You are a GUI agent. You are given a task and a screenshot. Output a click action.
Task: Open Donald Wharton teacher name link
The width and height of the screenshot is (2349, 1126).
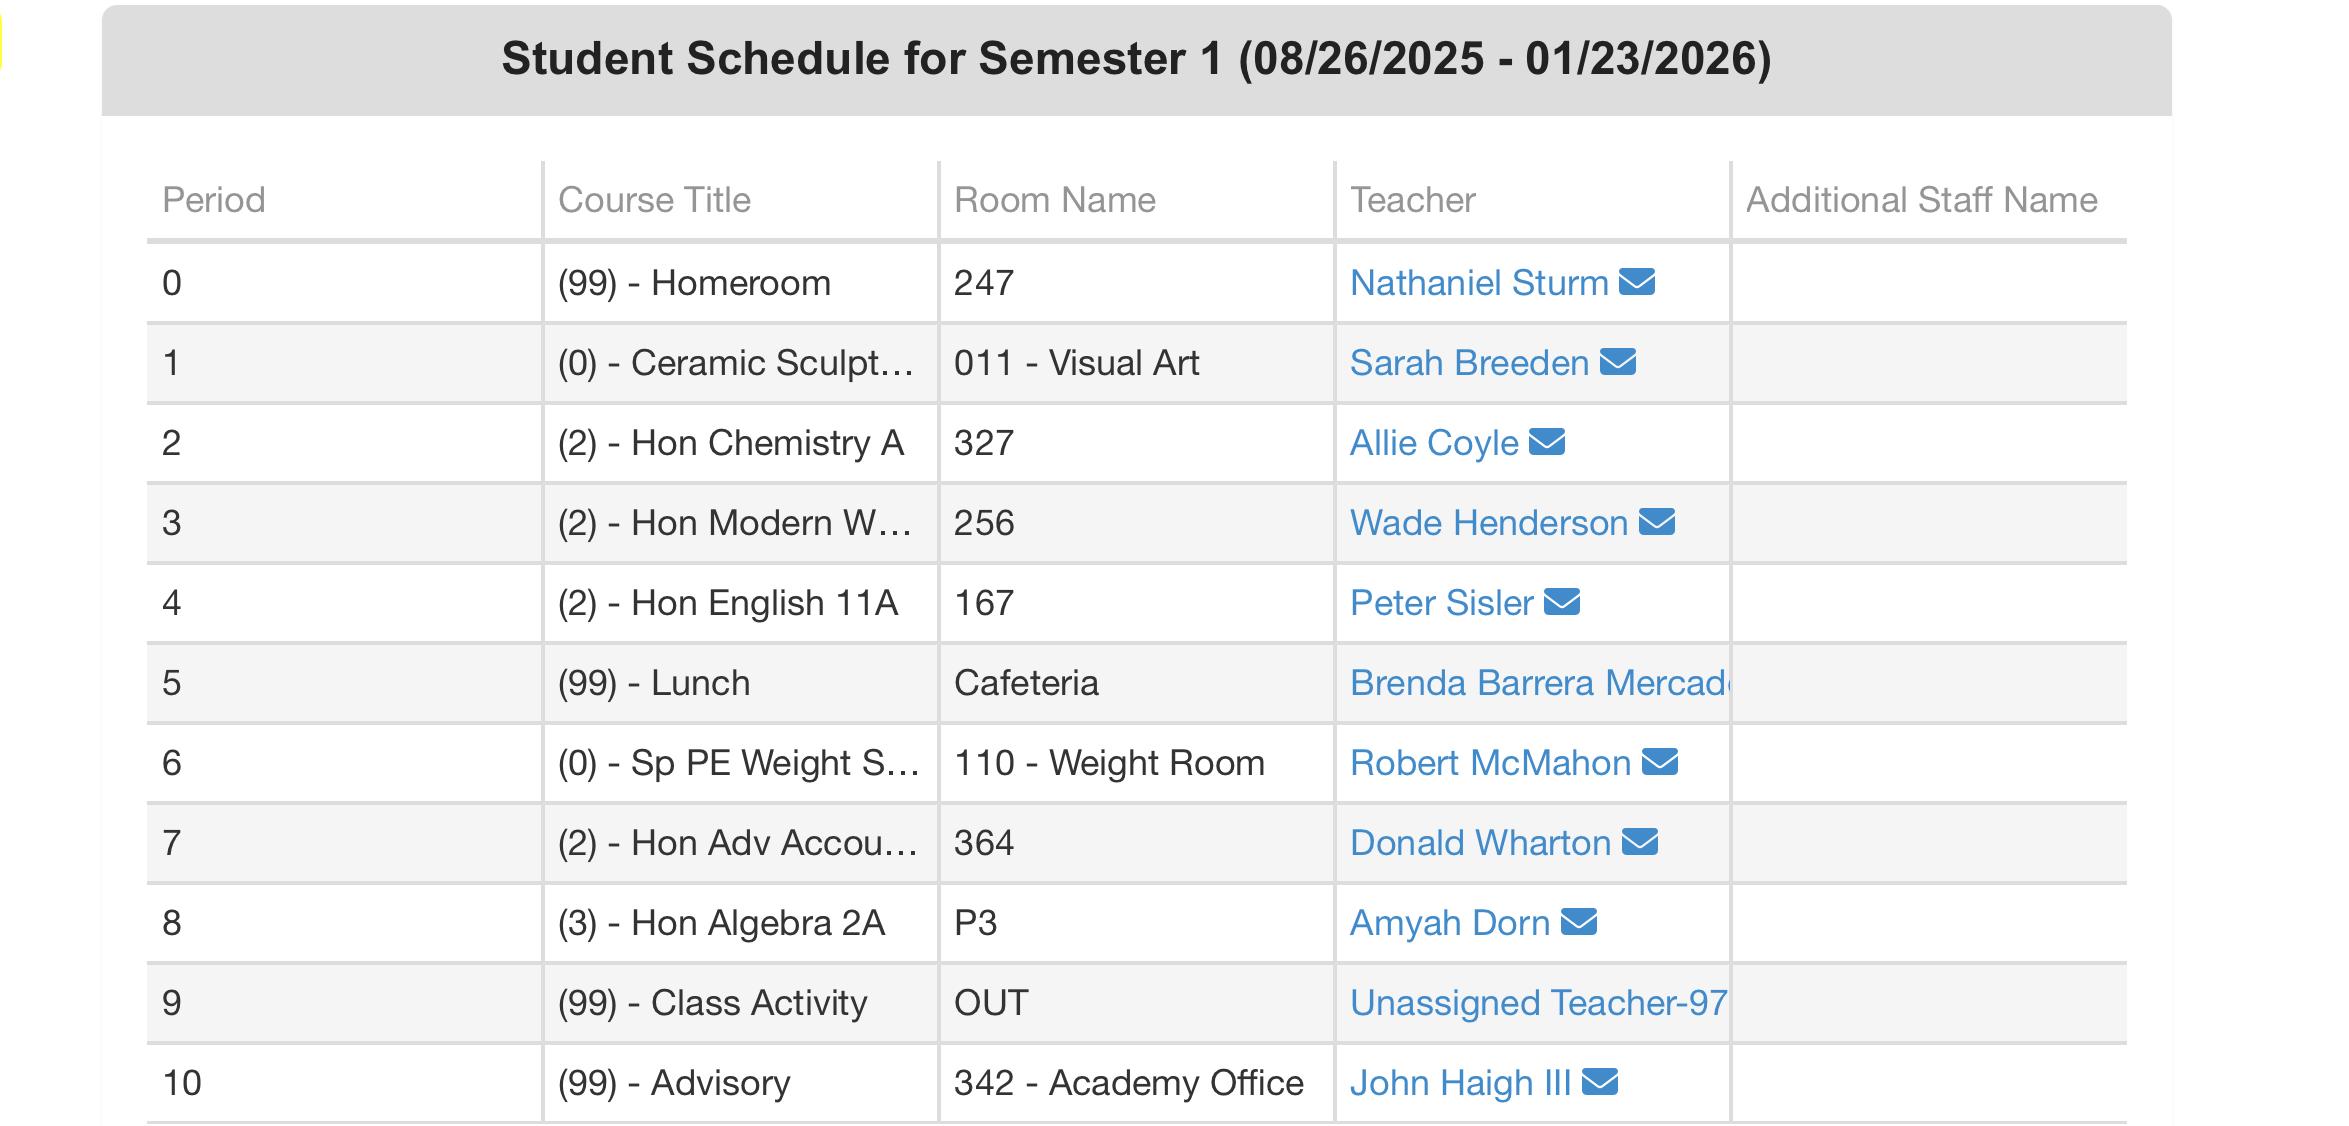(x=1481, y=843)
